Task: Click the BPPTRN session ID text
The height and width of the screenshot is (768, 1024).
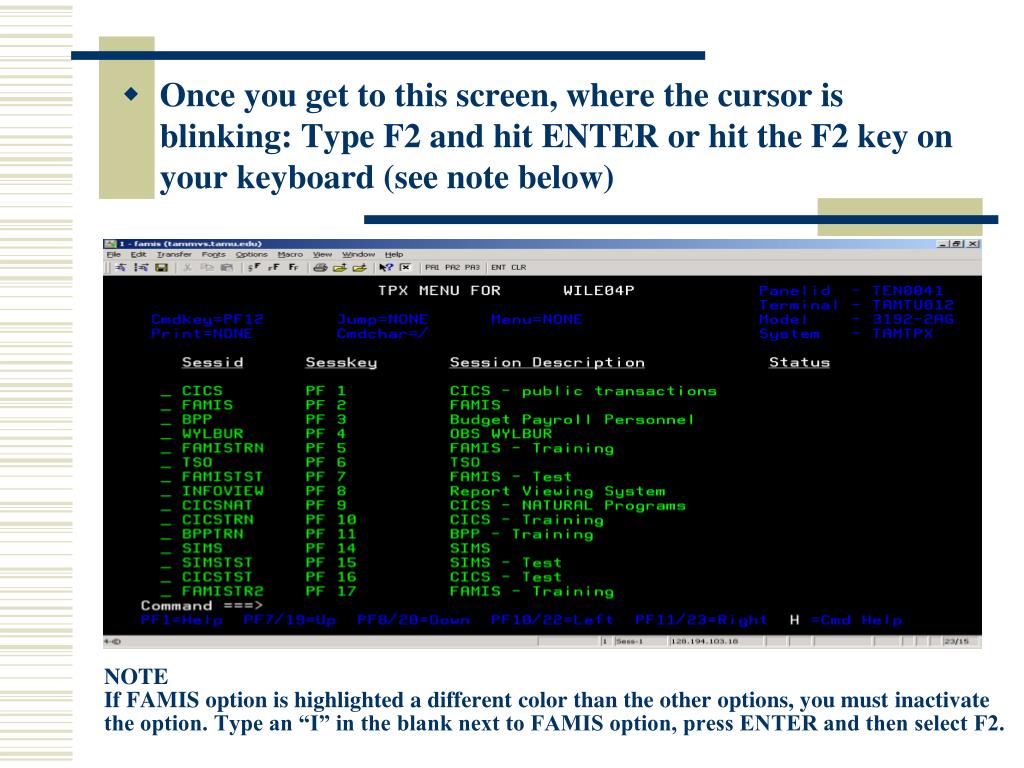Action: coord(213,534)
